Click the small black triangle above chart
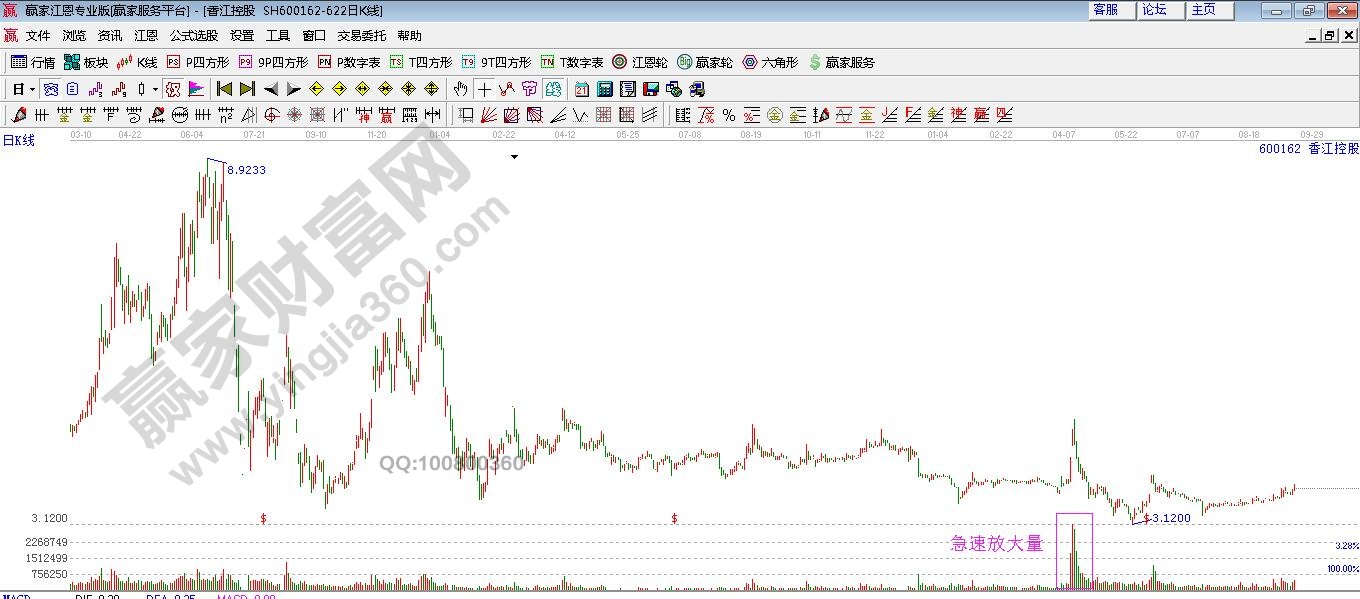1360x599 pixels. (x=515, y=157)
